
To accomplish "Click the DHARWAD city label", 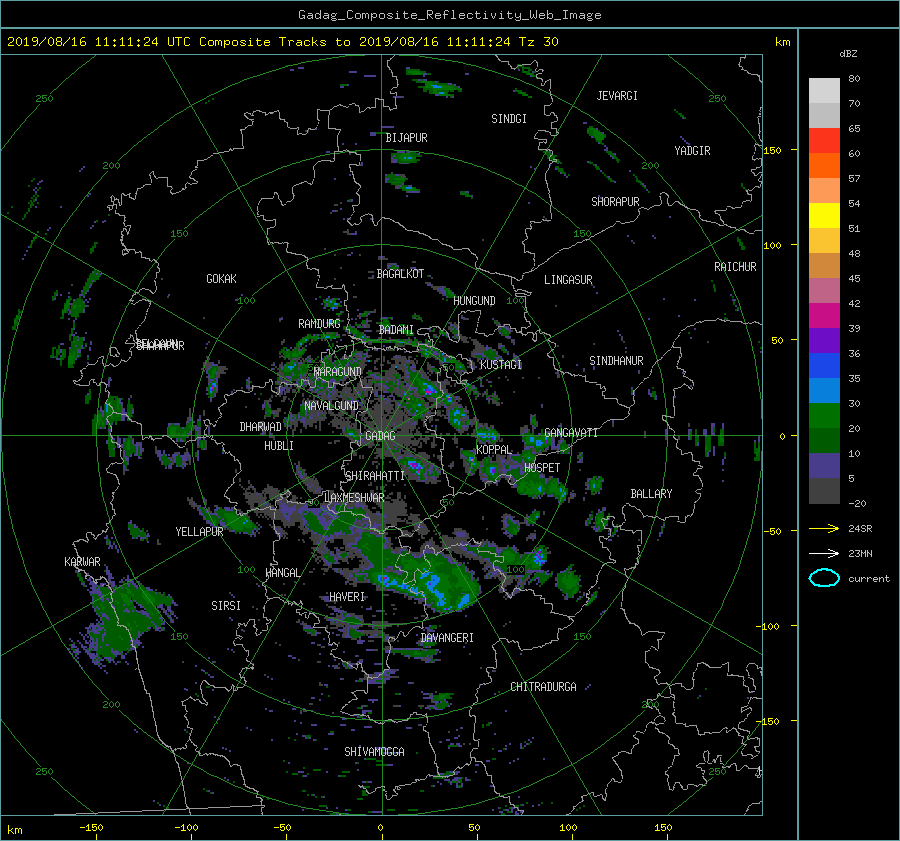I will point(261,427).
